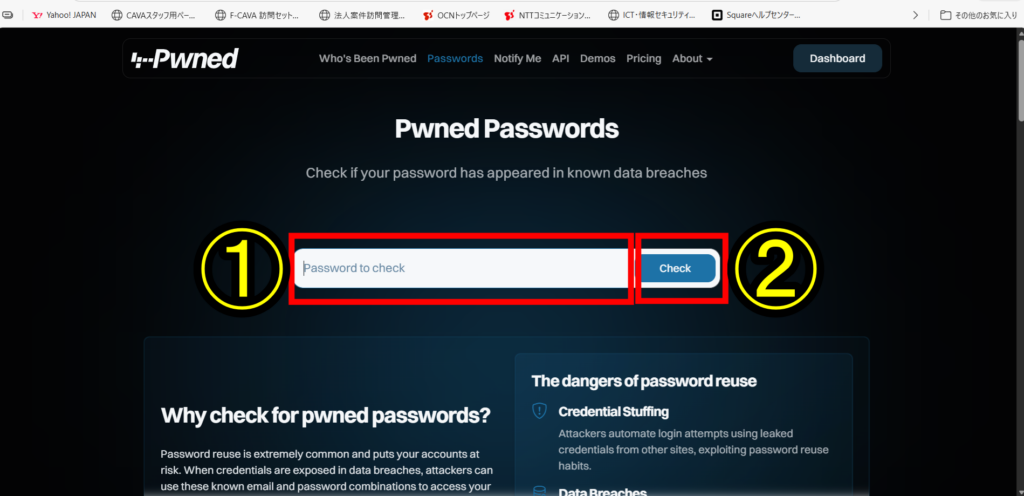Open the F-CAVA 訪問セット bookmark

coord(256,15)
